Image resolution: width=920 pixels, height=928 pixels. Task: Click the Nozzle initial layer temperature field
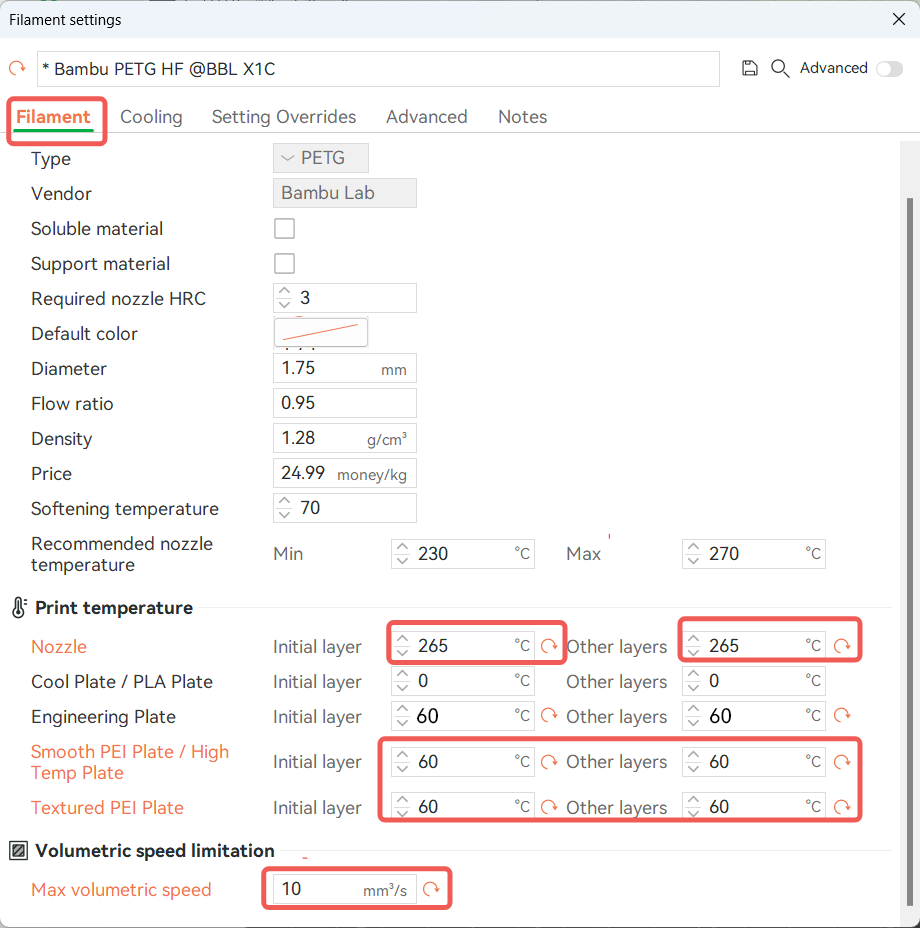pos(463,646)
